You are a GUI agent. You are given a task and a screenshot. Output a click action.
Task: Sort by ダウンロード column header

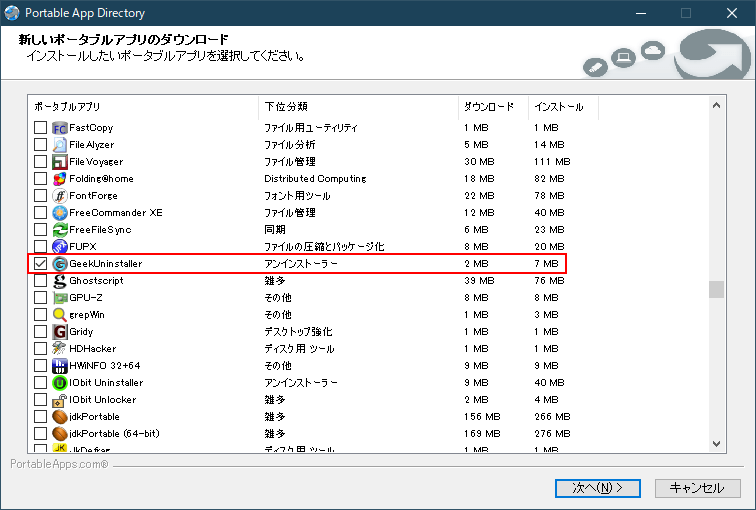[x=493, y=107]
